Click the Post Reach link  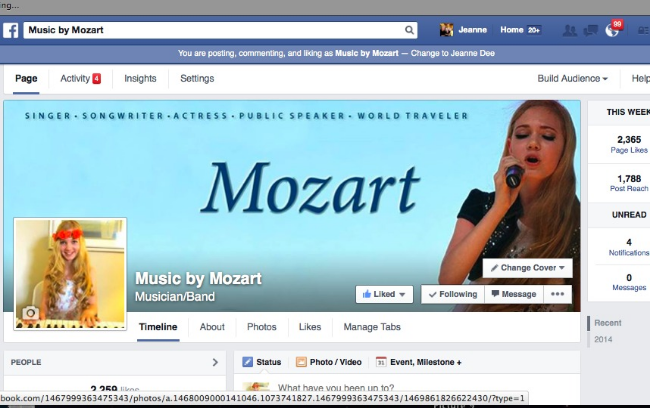[629, 189]
